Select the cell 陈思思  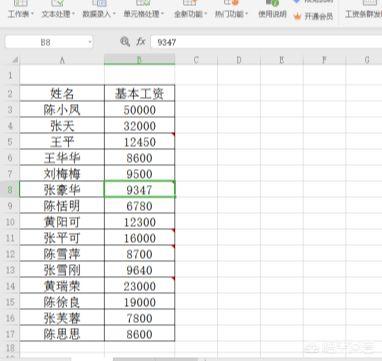click(62, 333)
